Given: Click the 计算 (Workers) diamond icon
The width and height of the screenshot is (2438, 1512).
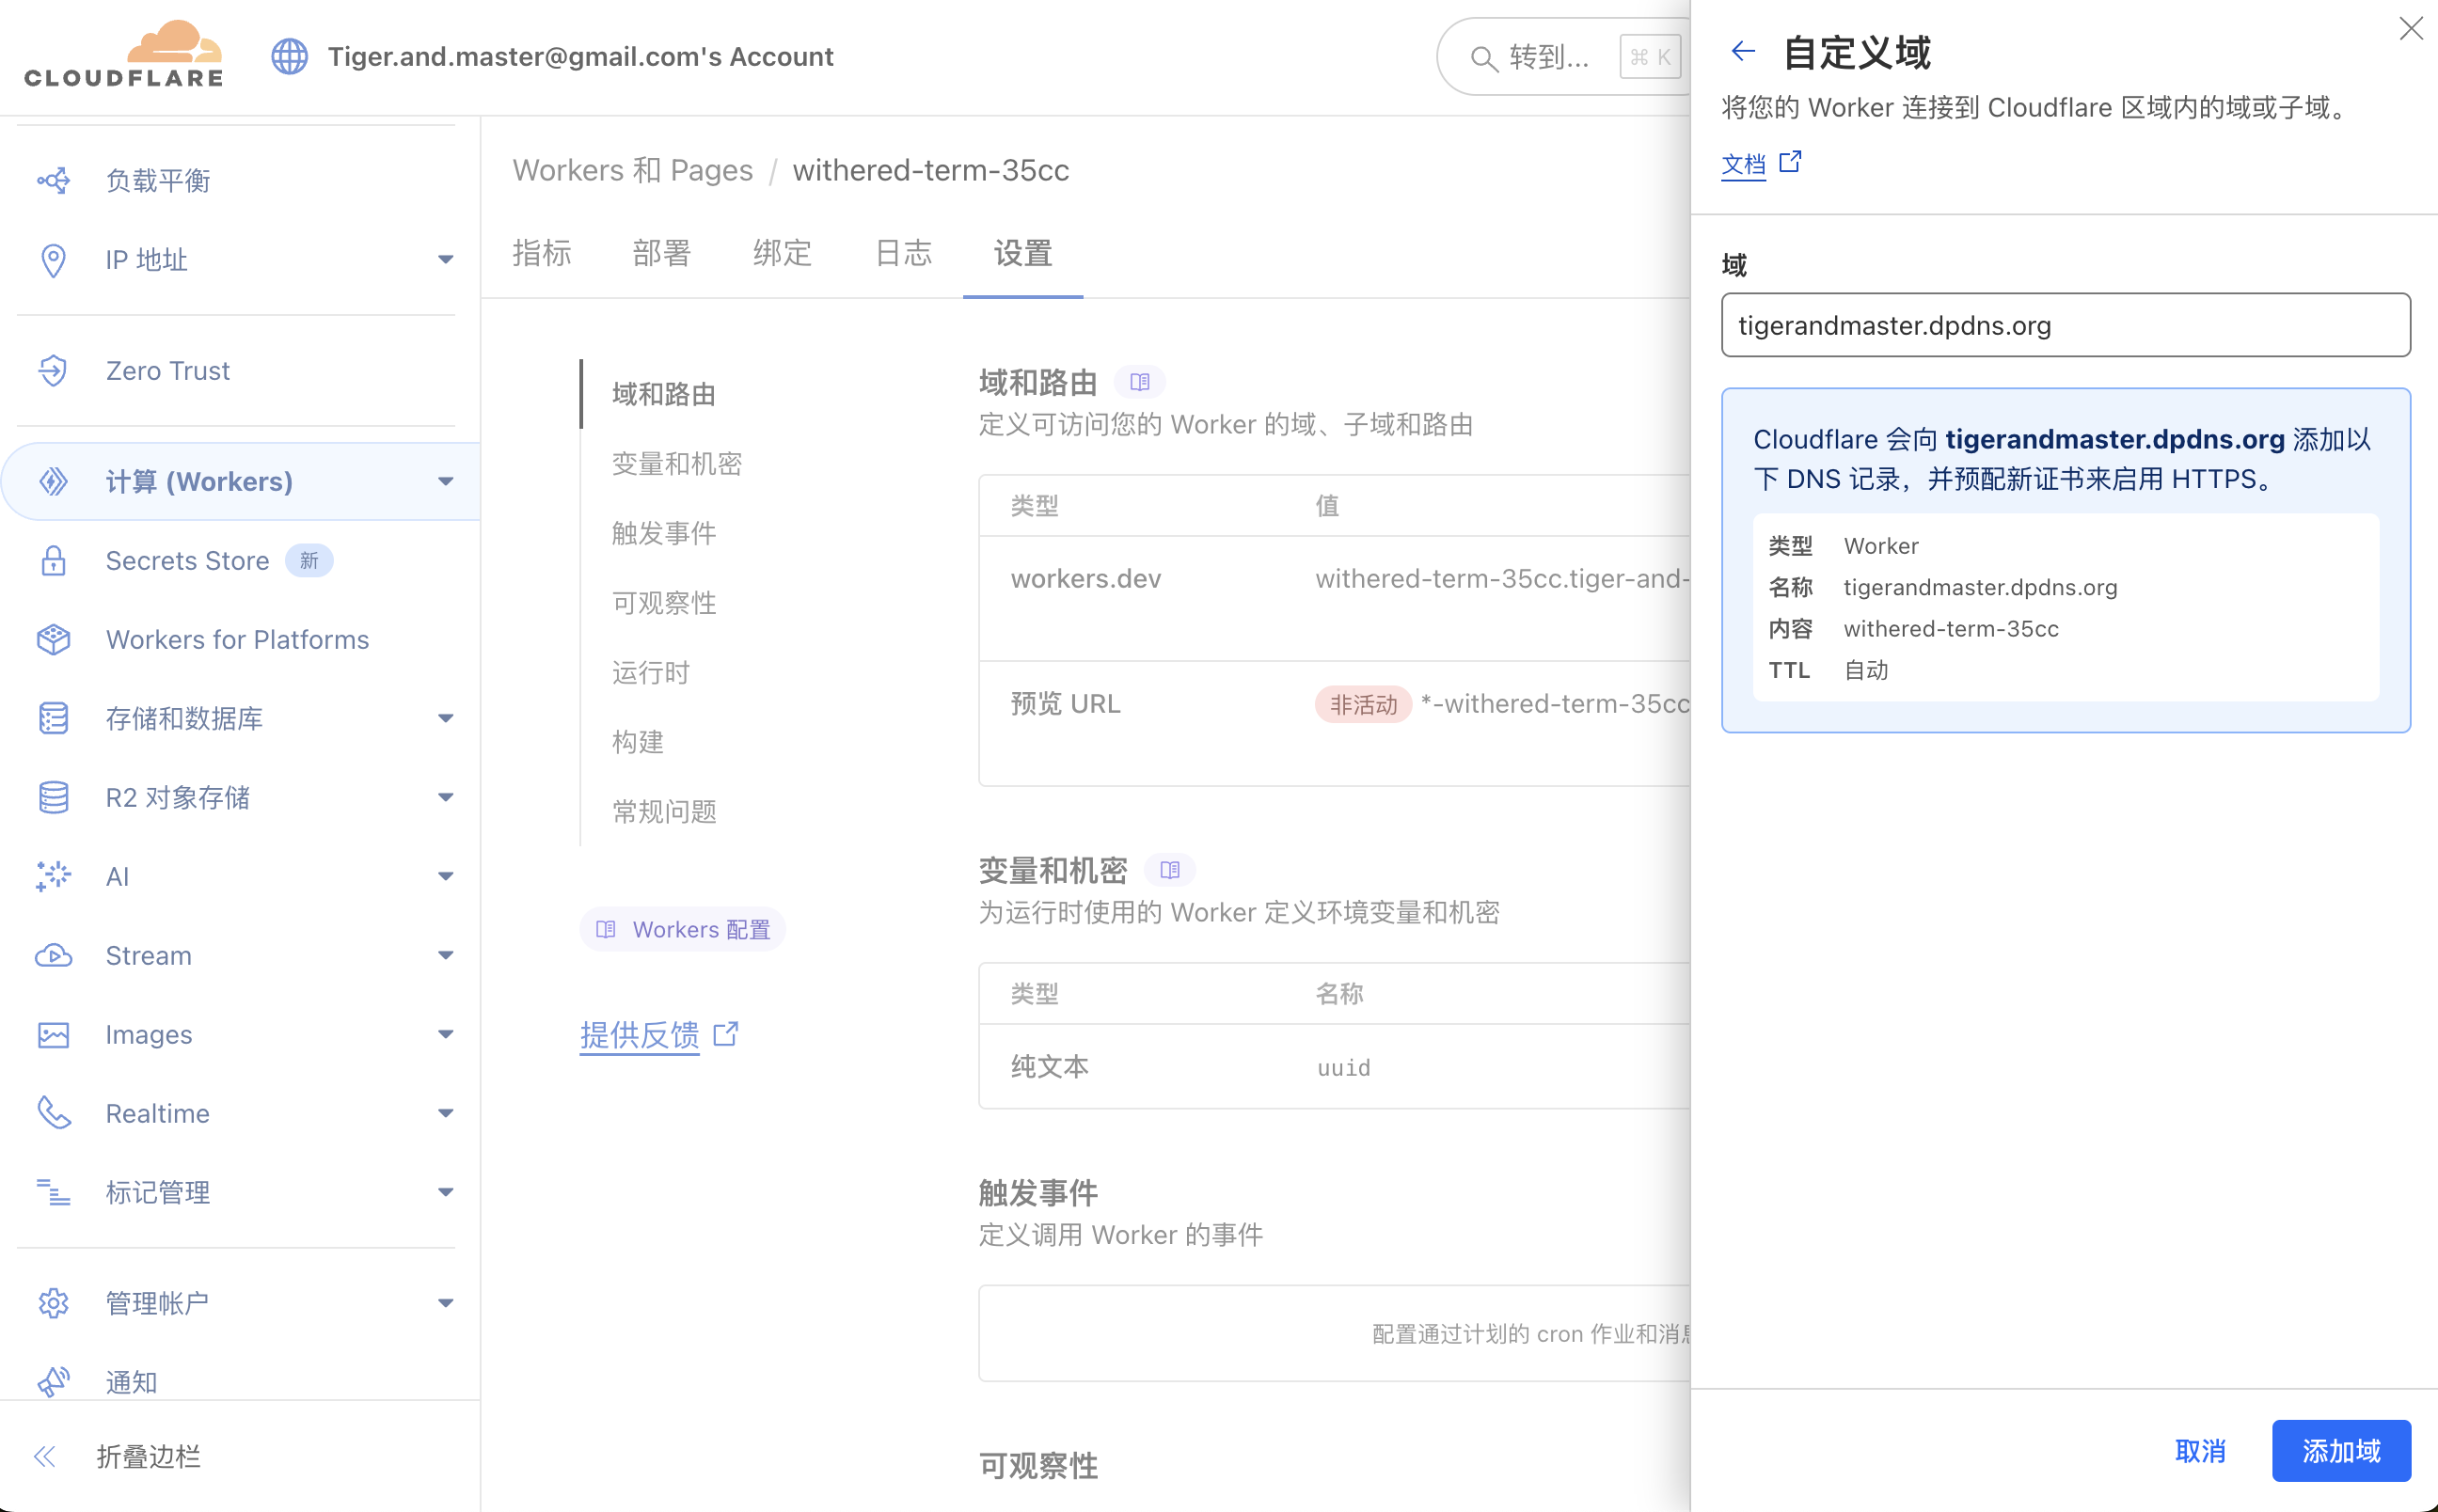Looking at the screenshot, I should (53, 481).
